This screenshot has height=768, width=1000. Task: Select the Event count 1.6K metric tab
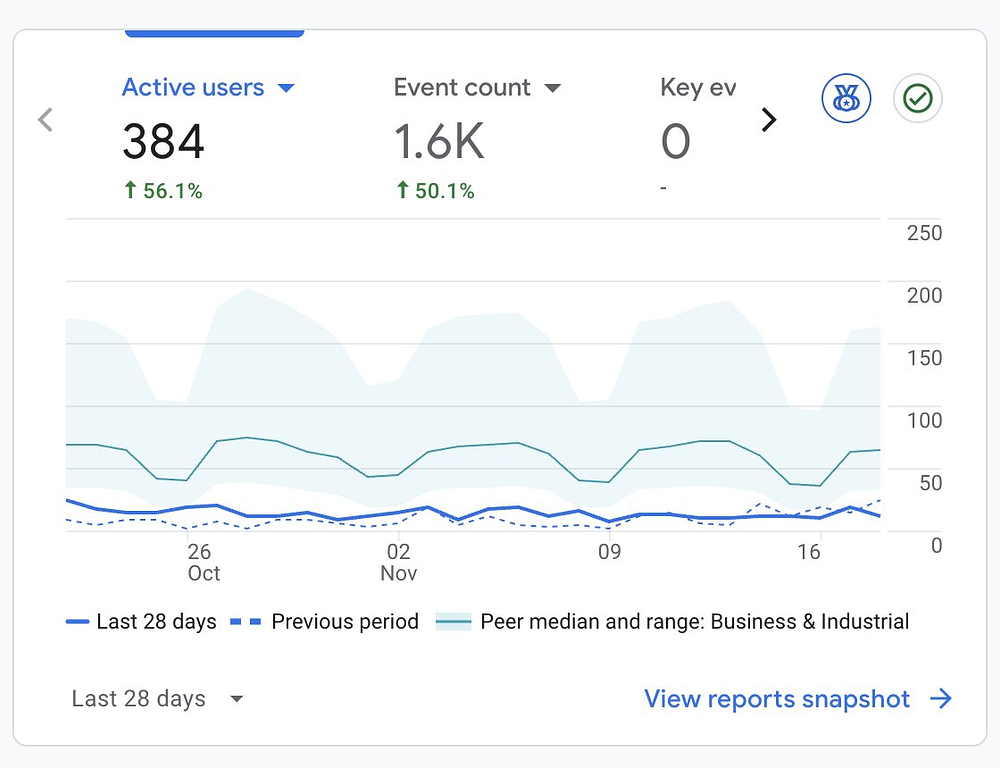440,143
